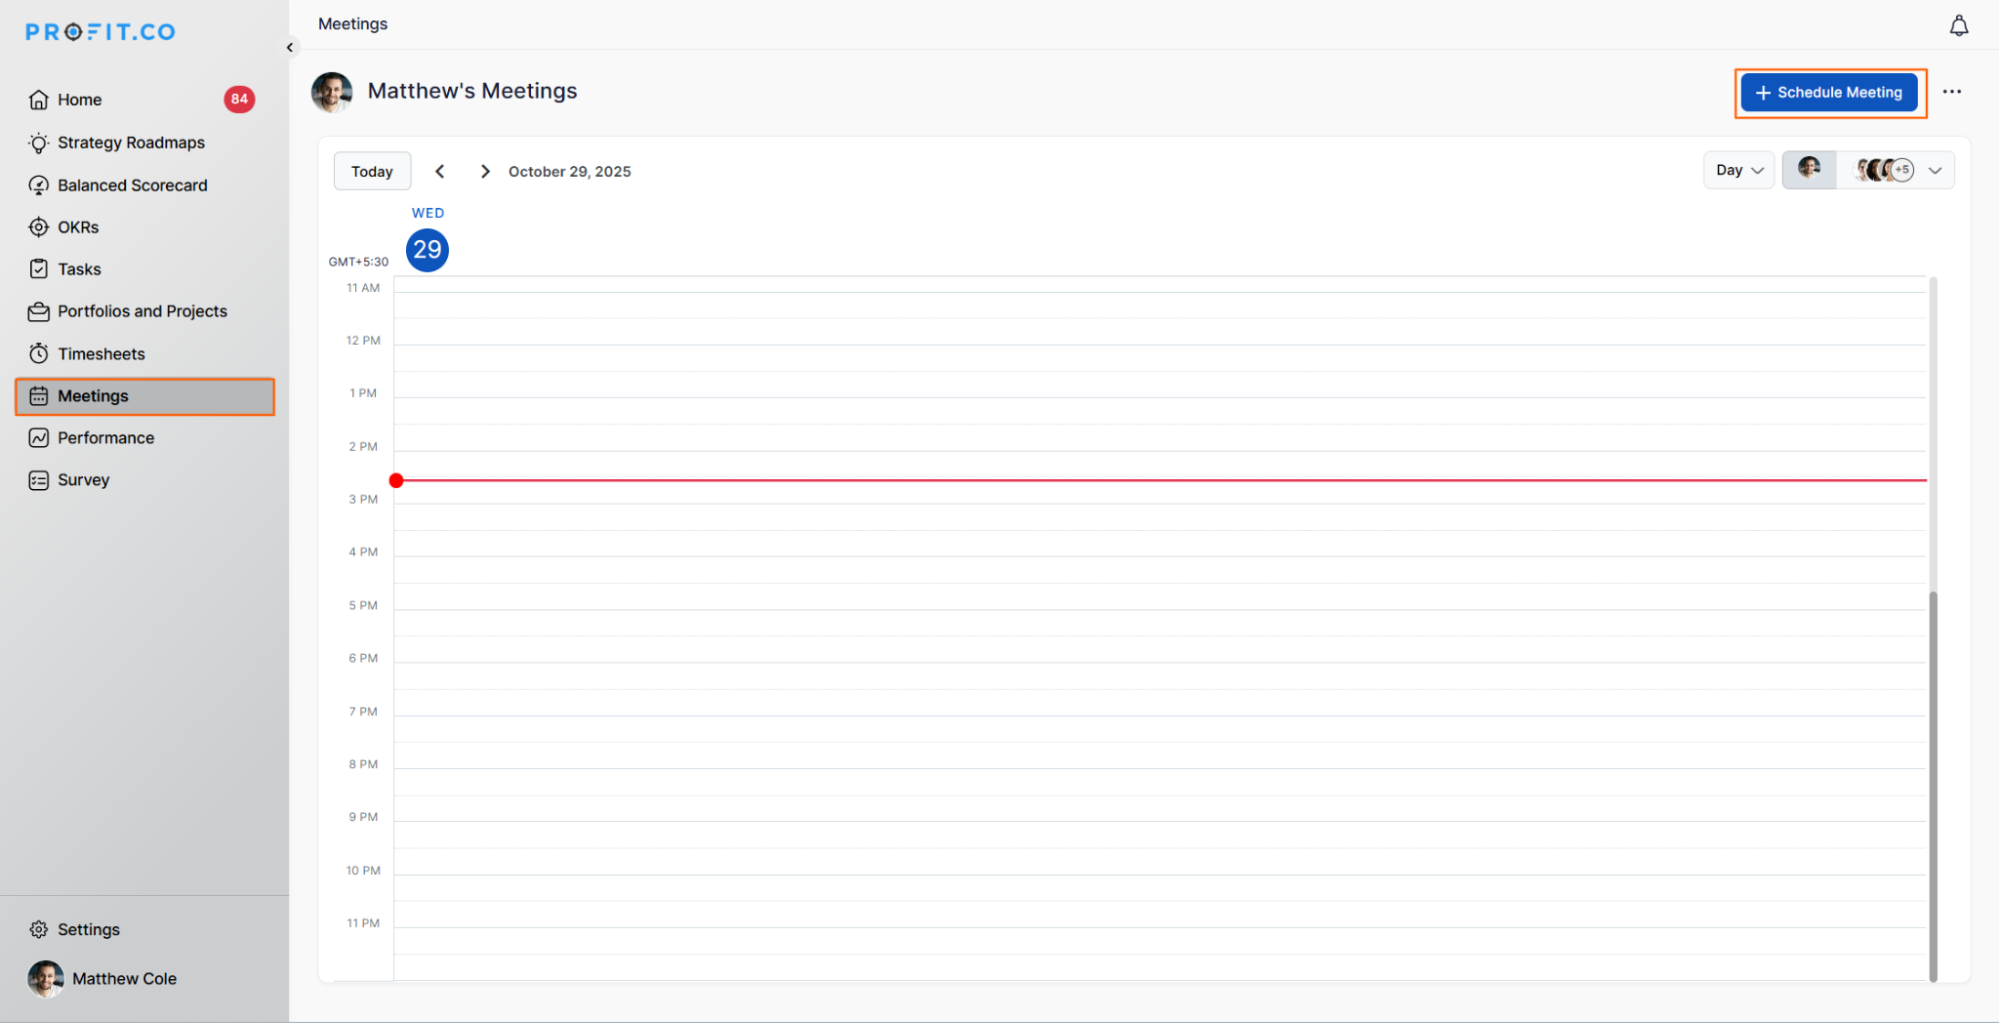This screenshot has width=1999, height=1023.
Task: Click the 7 PM time label
Action: click(x=363, y=712)
